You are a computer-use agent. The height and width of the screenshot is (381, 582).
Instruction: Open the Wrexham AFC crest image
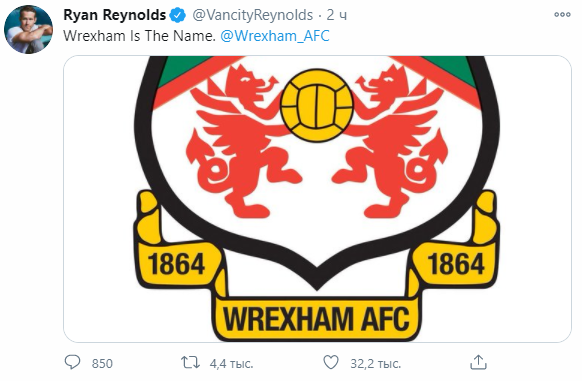[x=317, y=199]
